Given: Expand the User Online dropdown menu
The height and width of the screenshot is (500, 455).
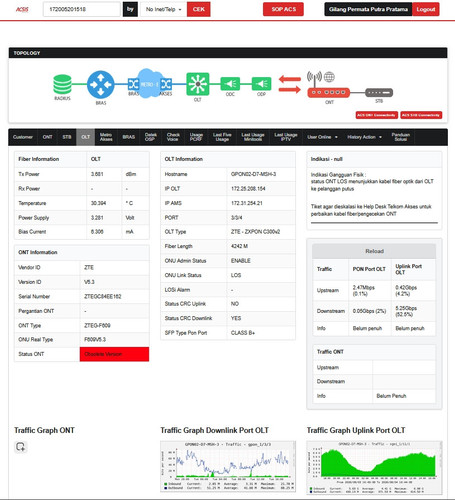Looking at the screenshot, I should [322, 137].
